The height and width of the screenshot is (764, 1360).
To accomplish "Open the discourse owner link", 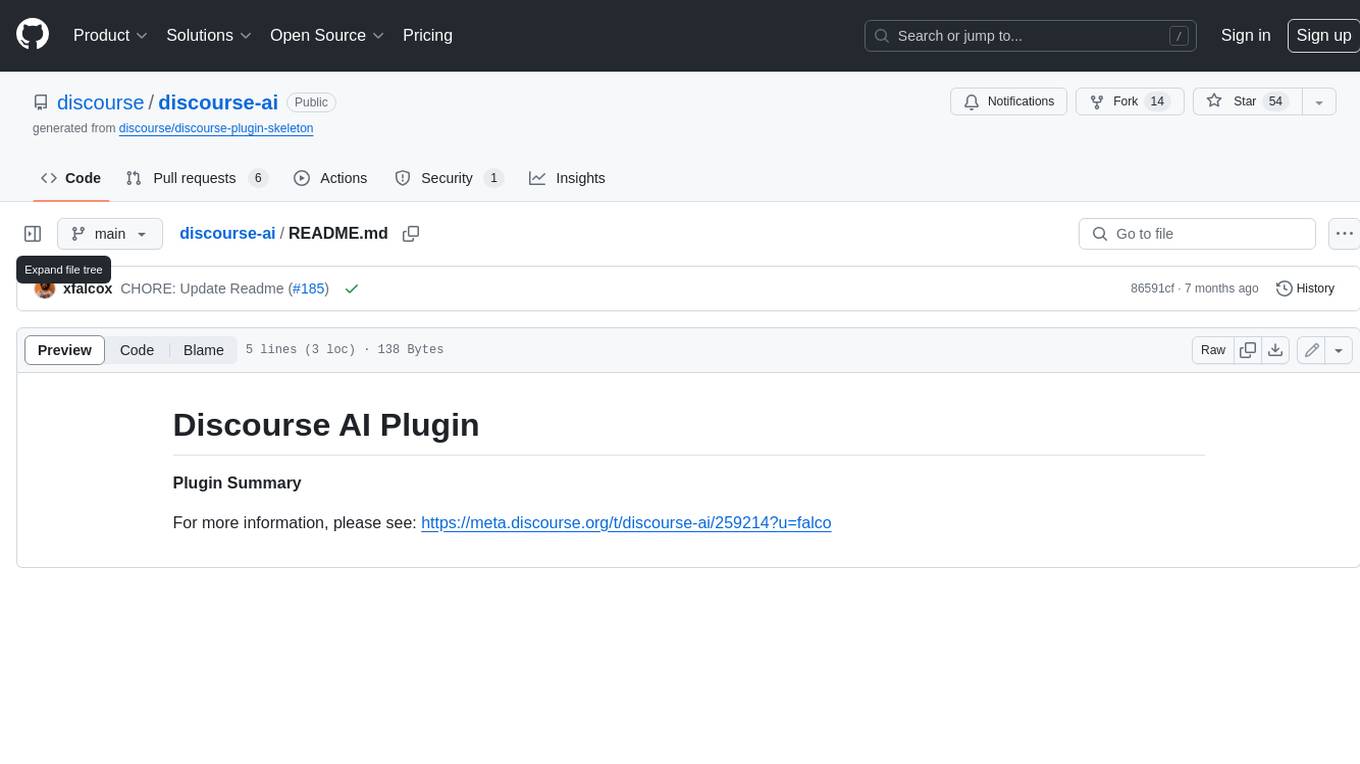I will tap(100, 102).
